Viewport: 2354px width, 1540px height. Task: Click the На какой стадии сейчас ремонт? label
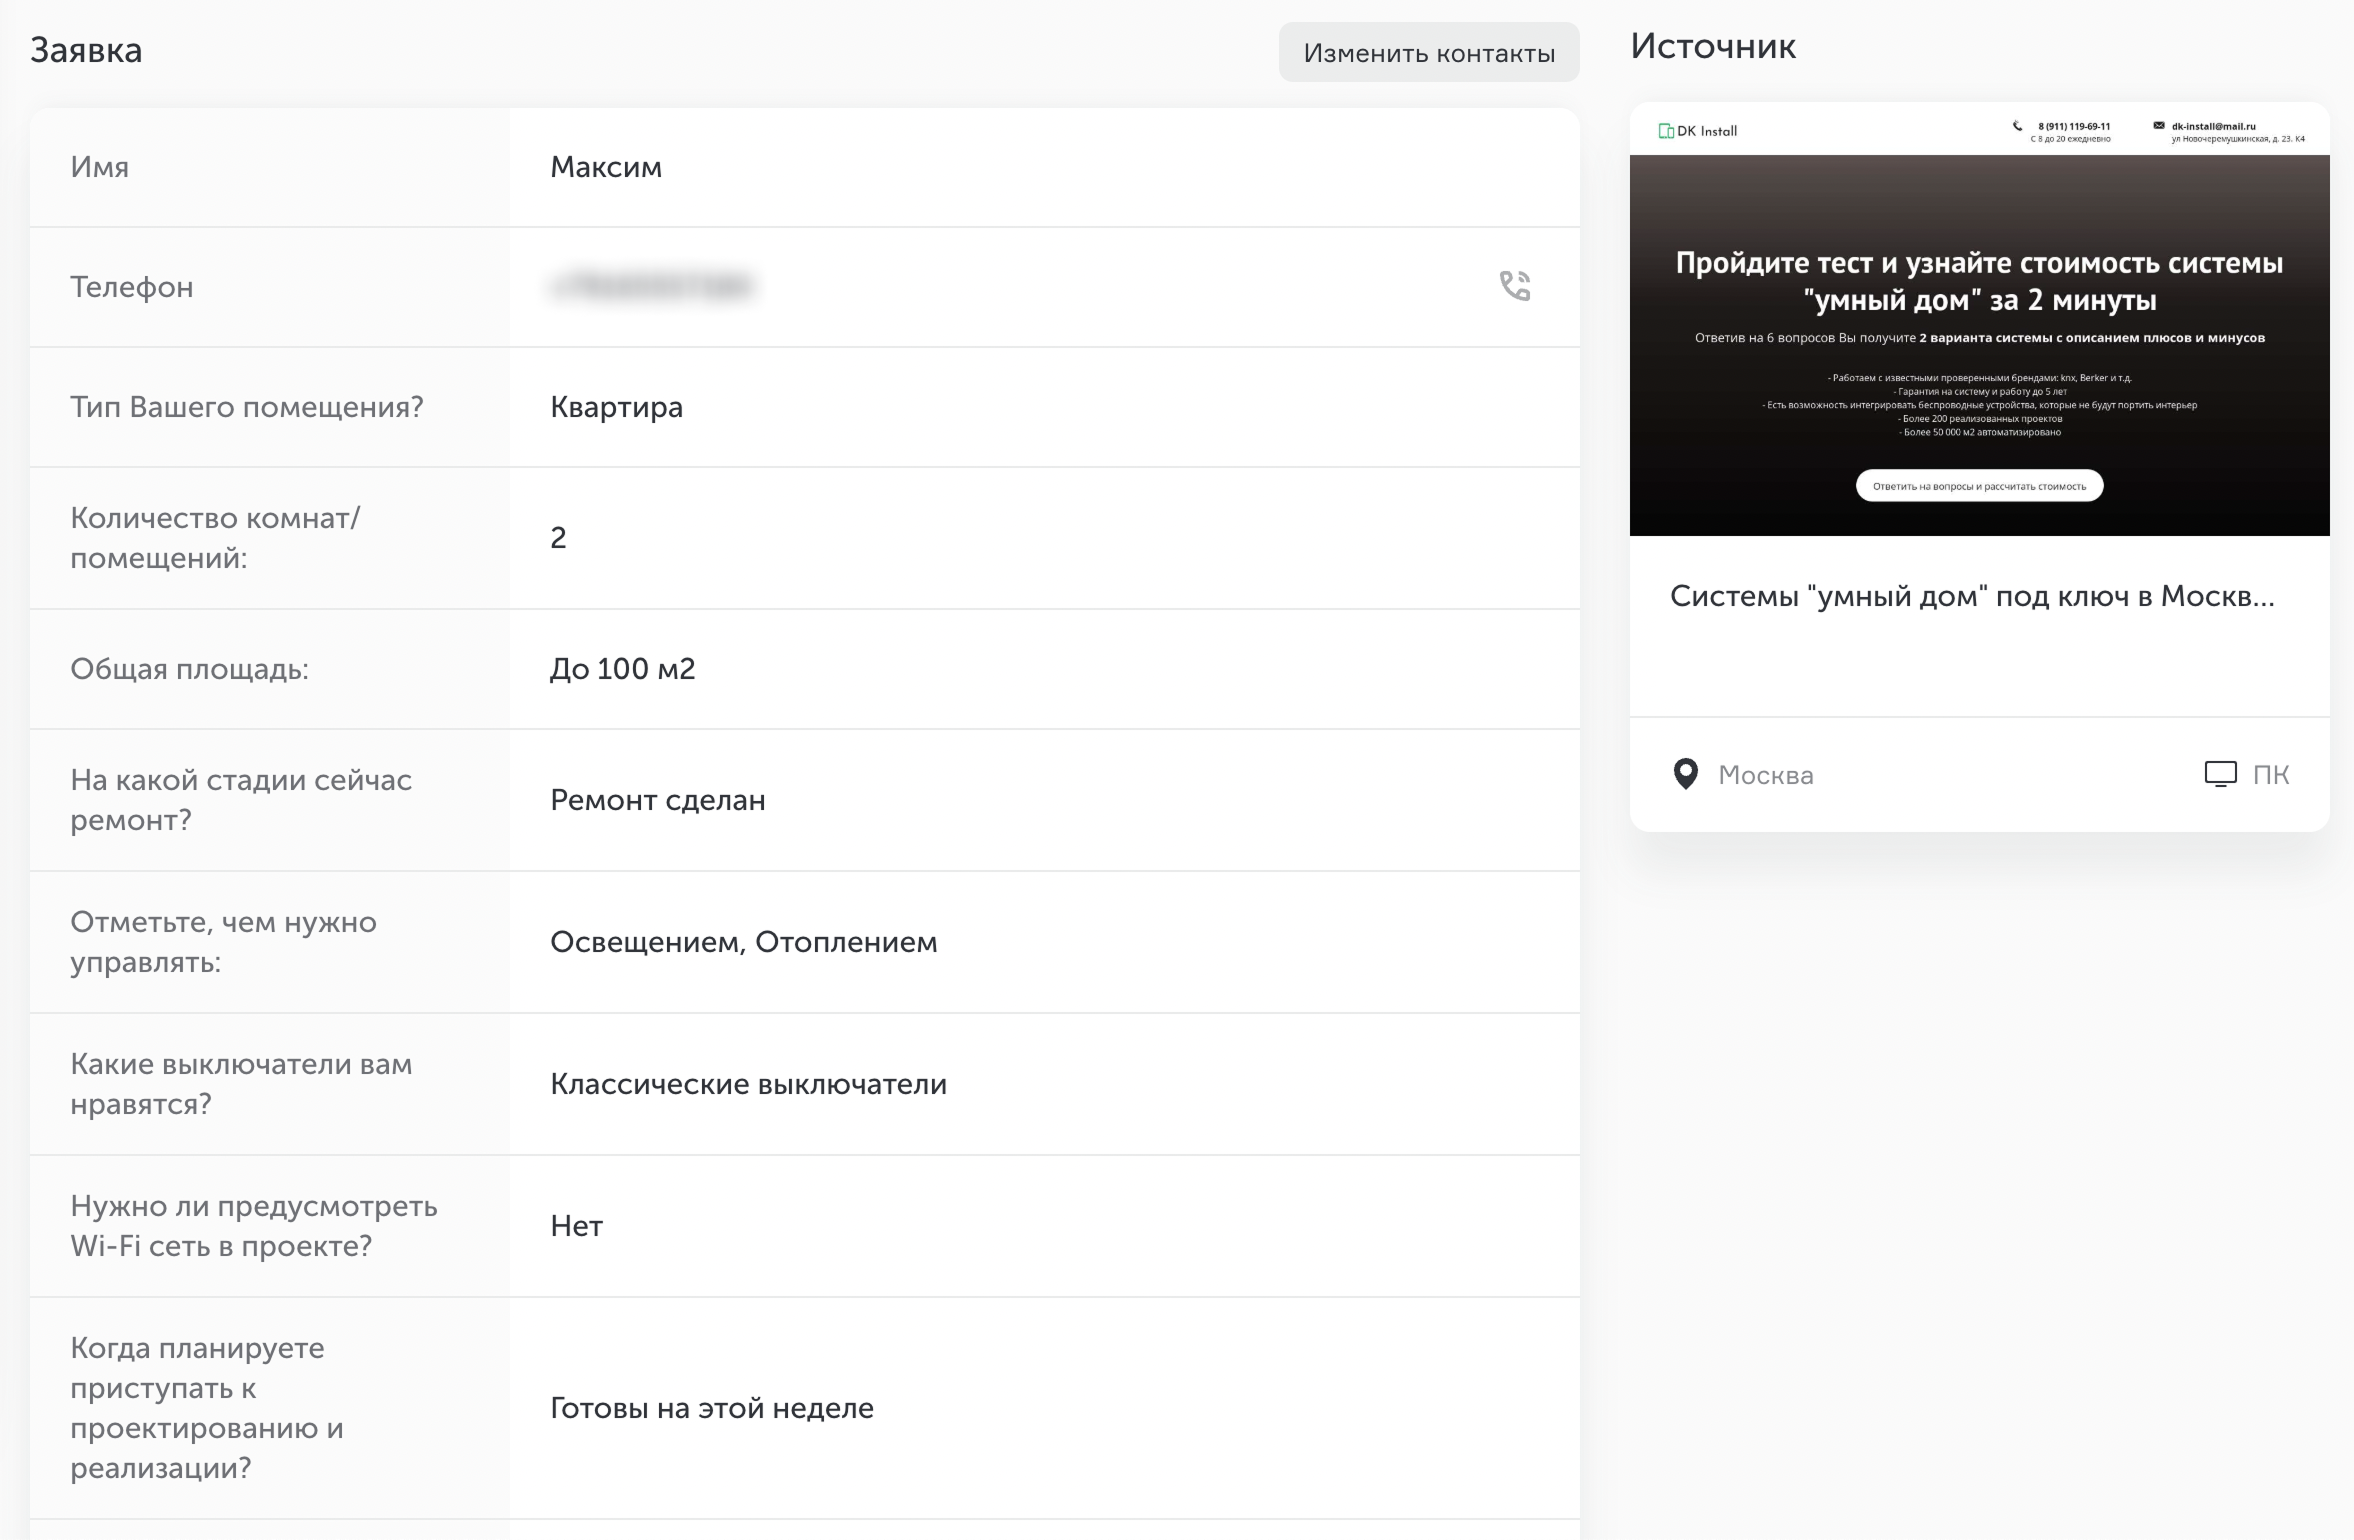[x=241, y=800]
